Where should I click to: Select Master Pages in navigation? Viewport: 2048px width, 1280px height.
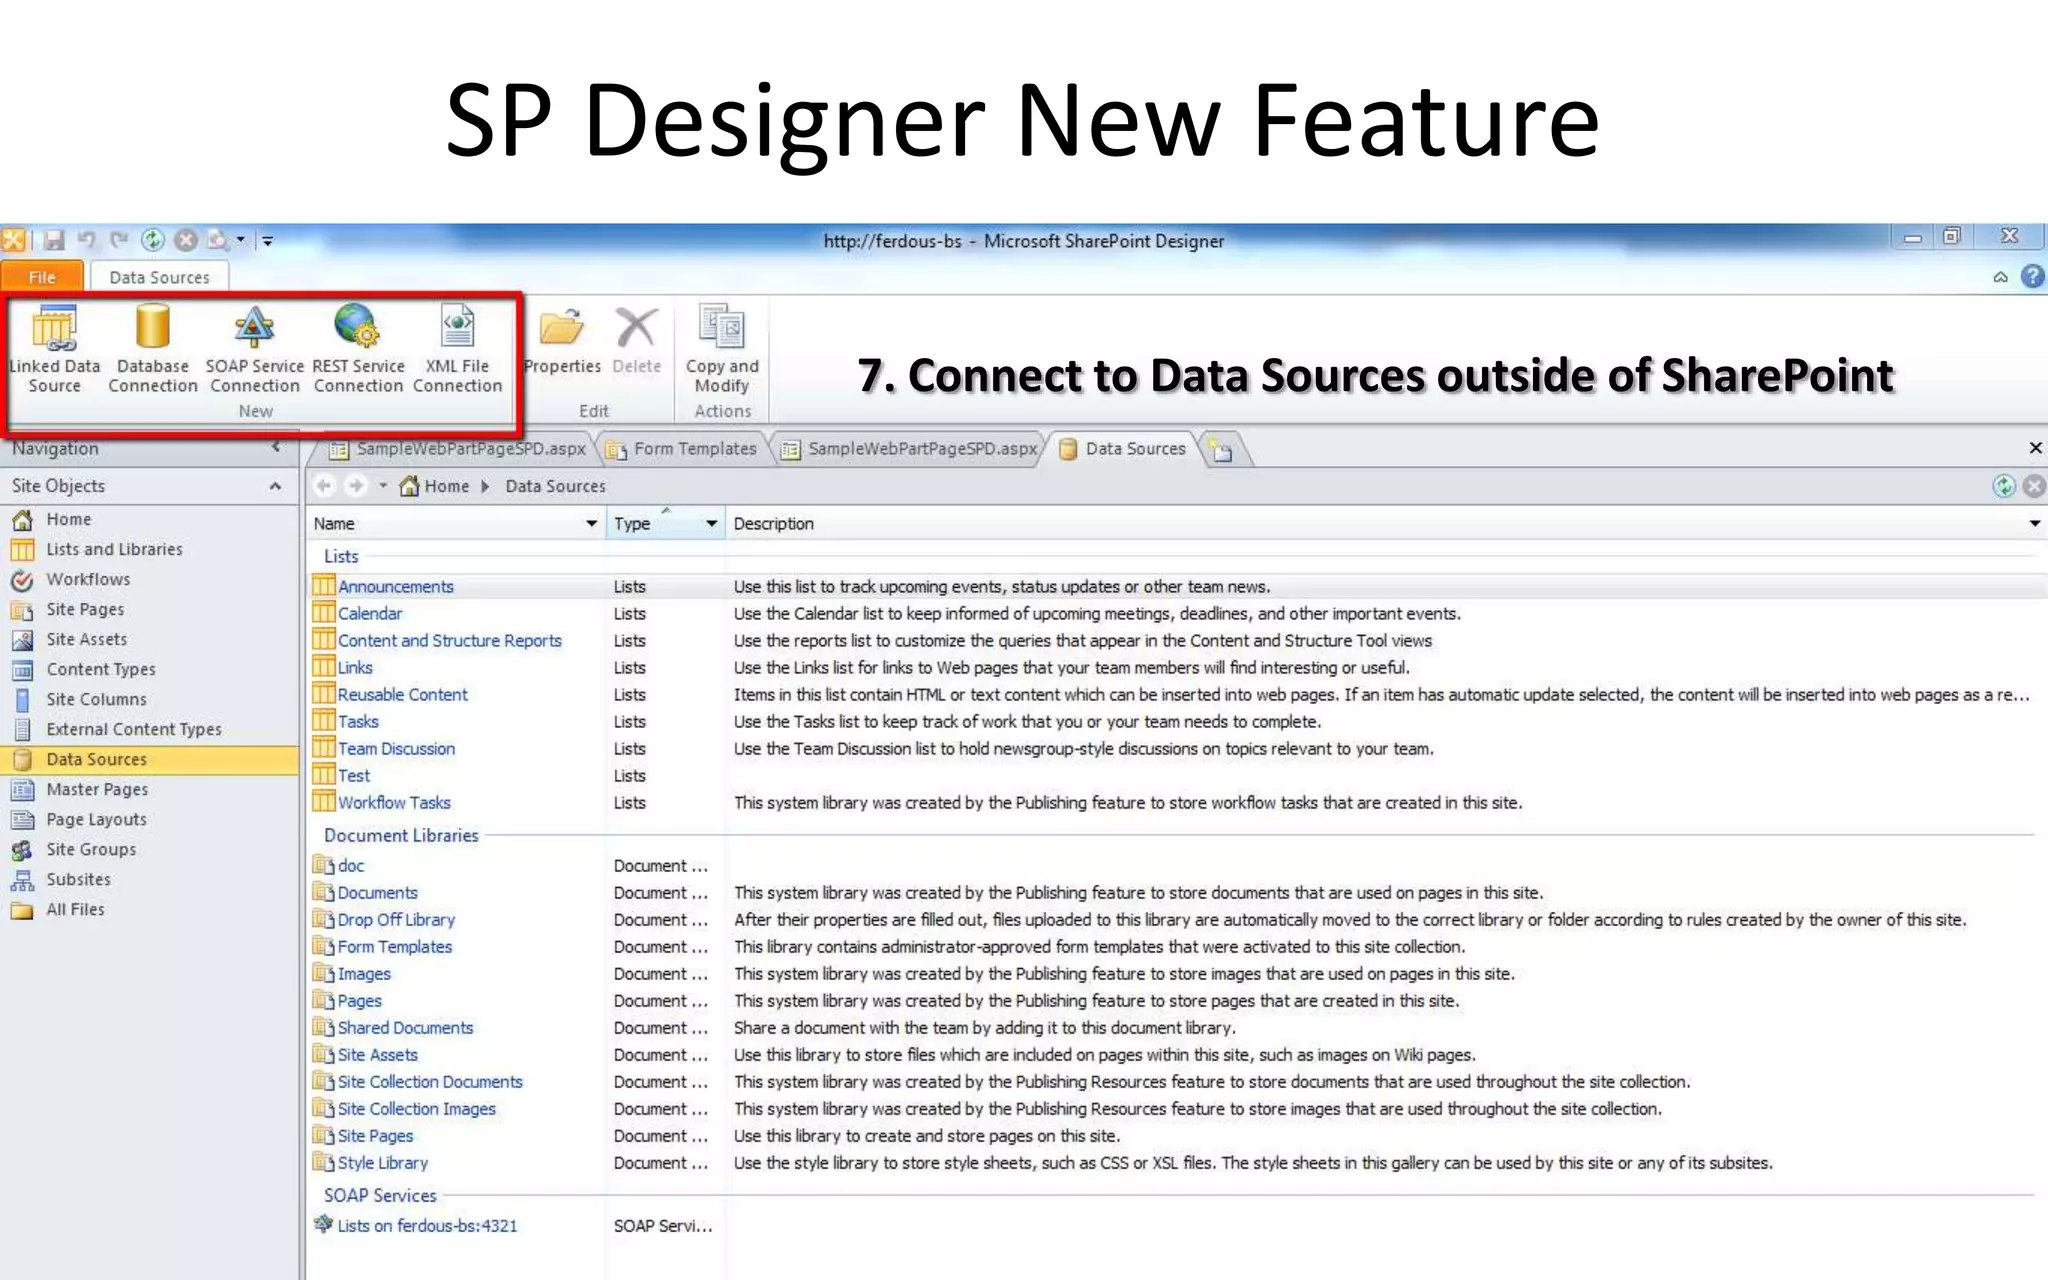97,789
